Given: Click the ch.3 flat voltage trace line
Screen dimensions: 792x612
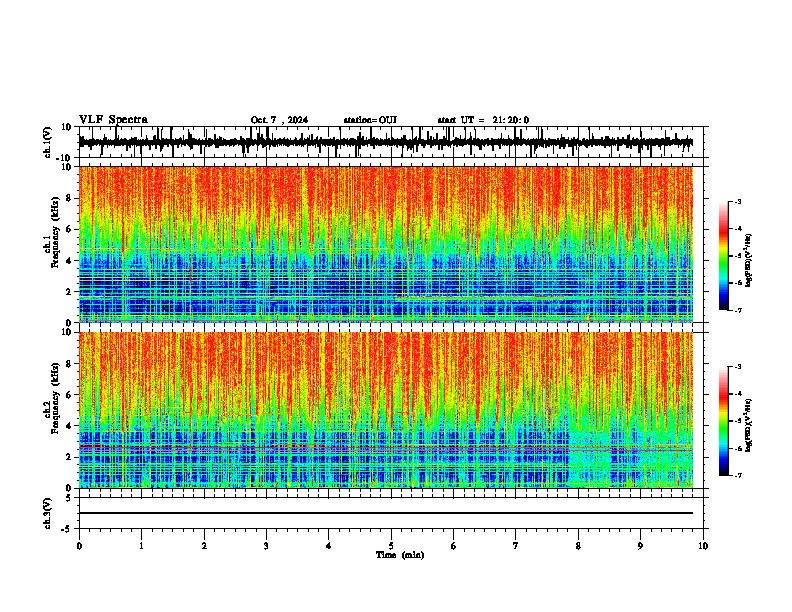Looking at the screenshot, I should 386,513.
